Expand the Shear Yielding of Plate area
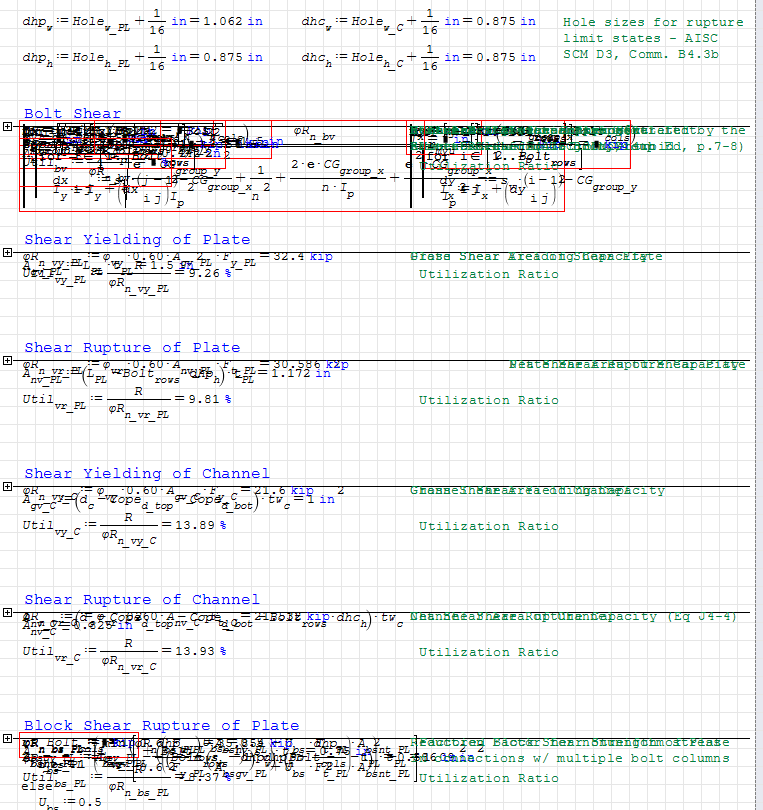 pyautogui.click(x=8, y=254)
